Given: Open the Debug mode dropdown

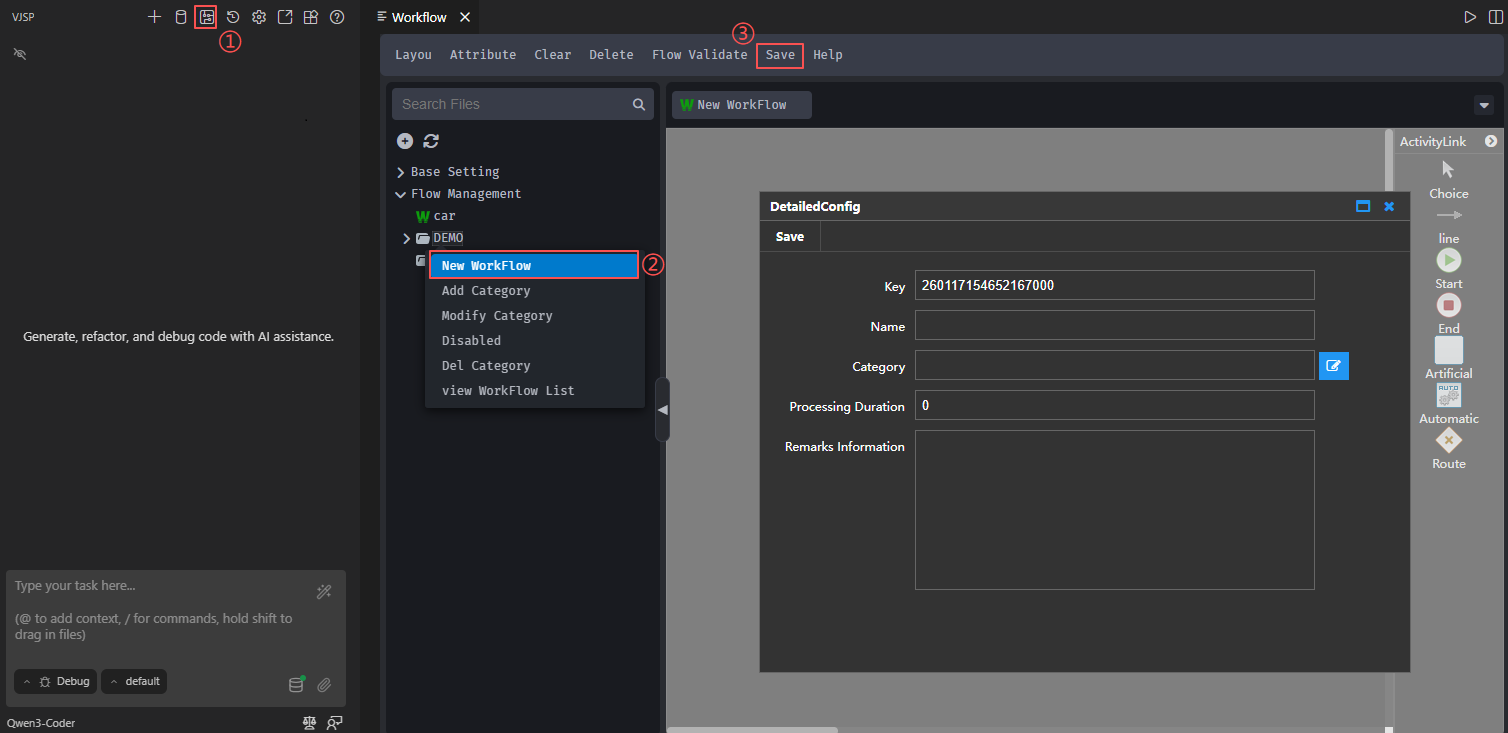Looking at the screenshot, I should pos(56,681).
